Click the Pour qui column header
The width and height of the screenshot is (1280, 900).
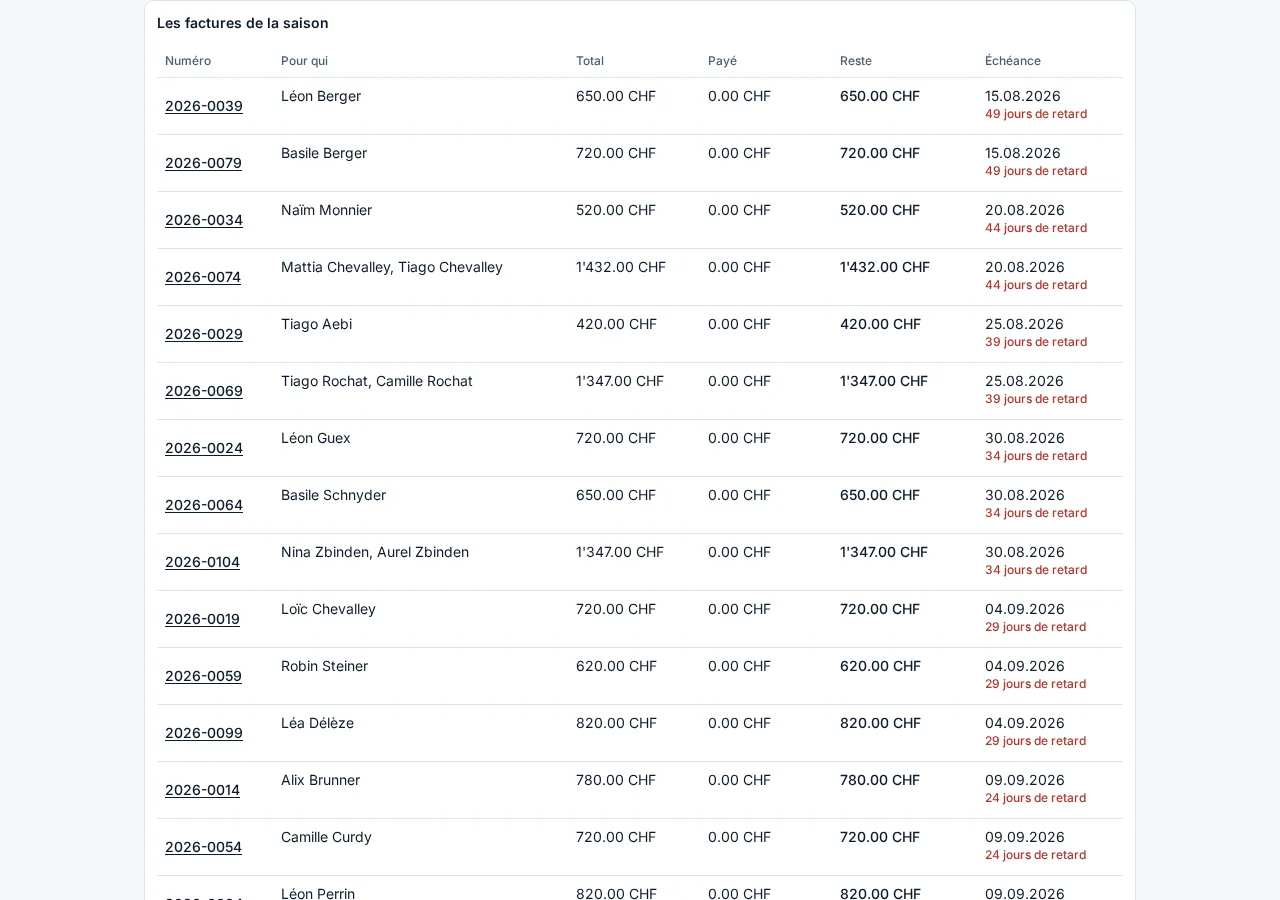[x=304, y=61]
